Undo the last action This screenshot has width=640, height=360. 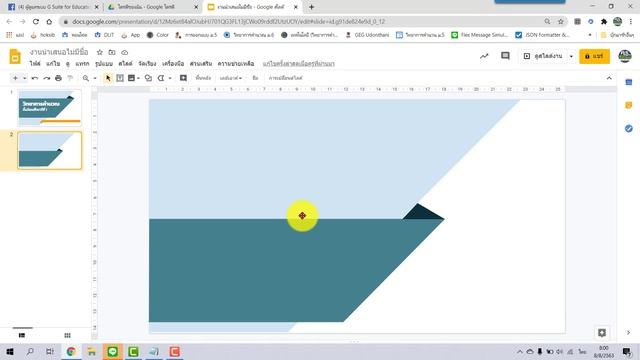pos(35,78)
